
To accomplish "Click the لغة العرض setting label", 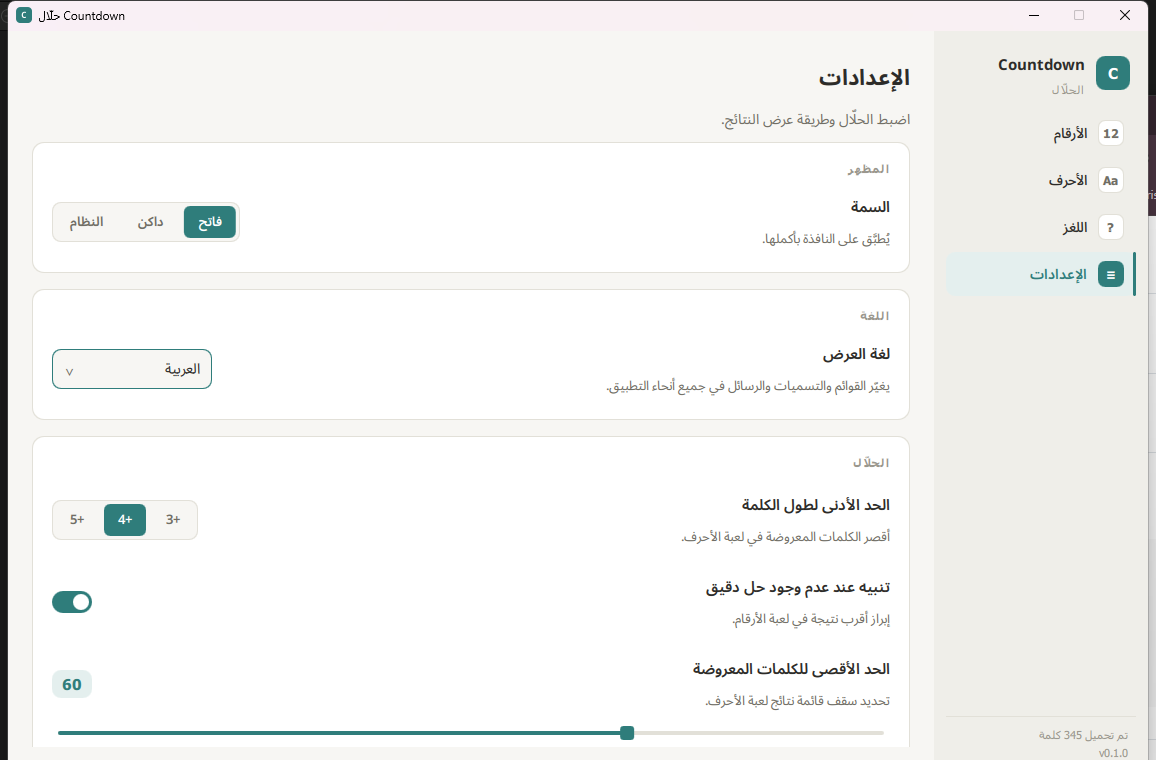I will pos(856,354).
